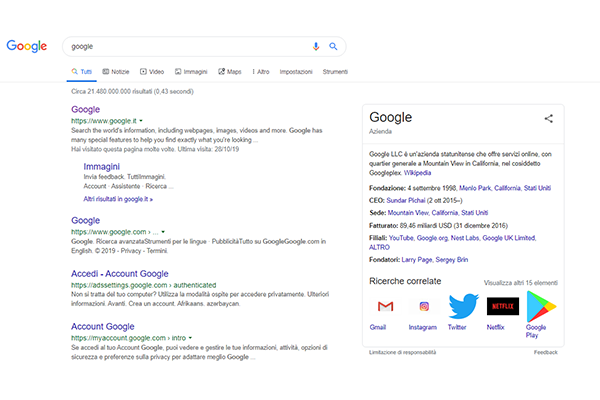Open first Google result title
This screenshot has height=400, width=600.
pyautogui.click(x=85, y=109)
